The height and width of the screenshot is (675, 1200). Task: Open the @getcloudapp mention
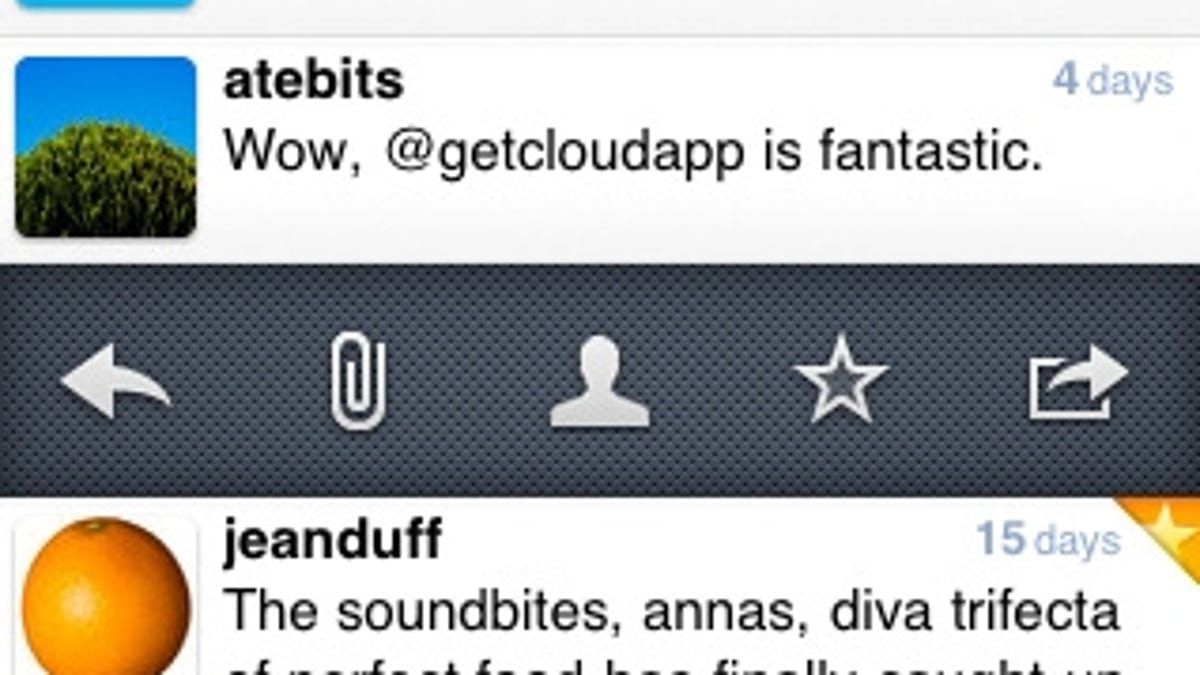[x=564, y=154]
